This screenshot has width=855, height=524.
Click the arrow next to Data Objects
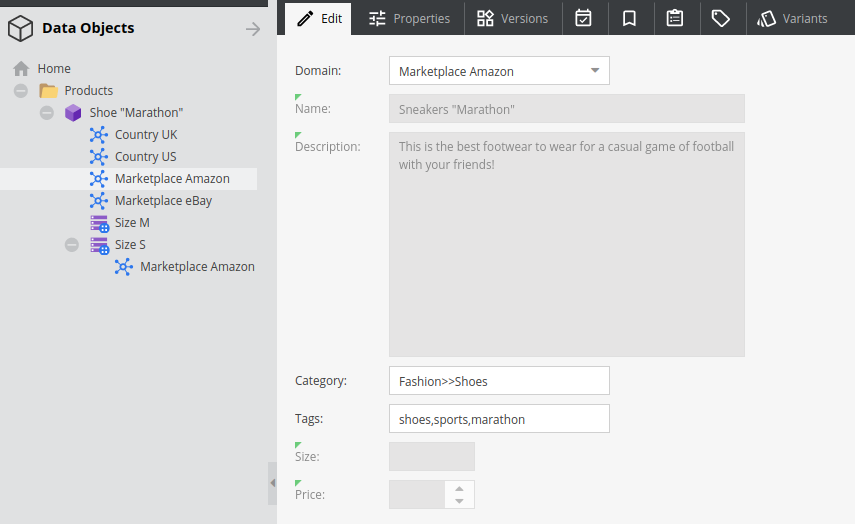[252, 29]
